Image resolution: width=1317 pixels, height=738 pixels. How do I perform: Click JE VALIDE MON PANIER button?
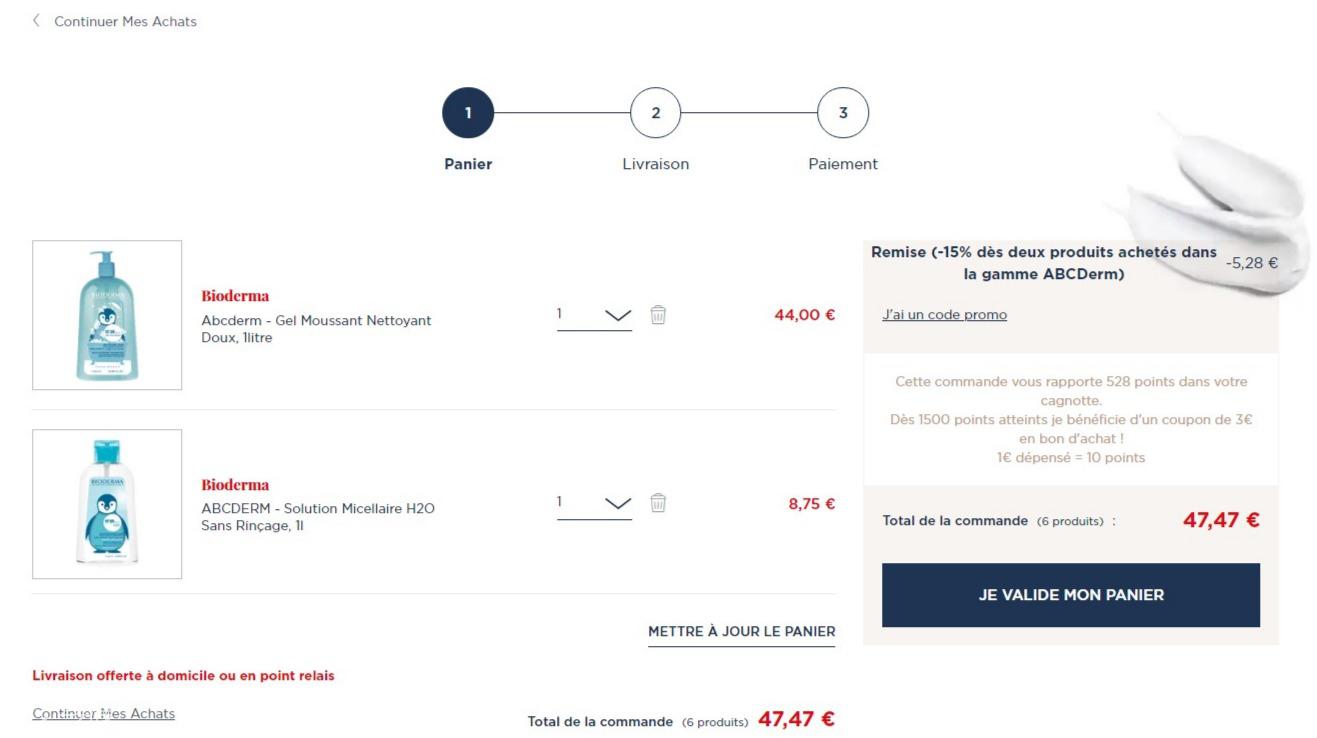(1070, 595)
